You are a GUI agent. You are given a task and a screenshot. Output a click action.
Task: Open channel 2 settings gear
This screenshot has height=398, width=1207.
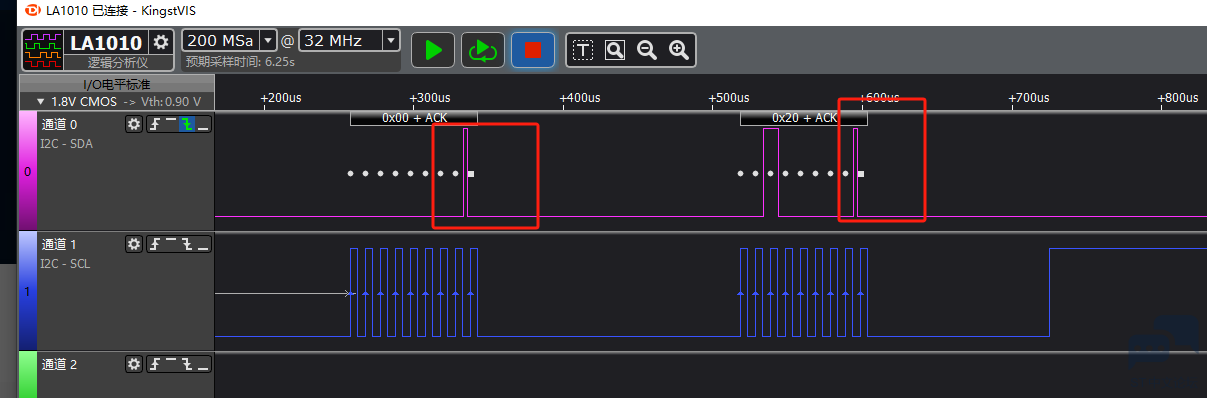click(x=134, y=364)
